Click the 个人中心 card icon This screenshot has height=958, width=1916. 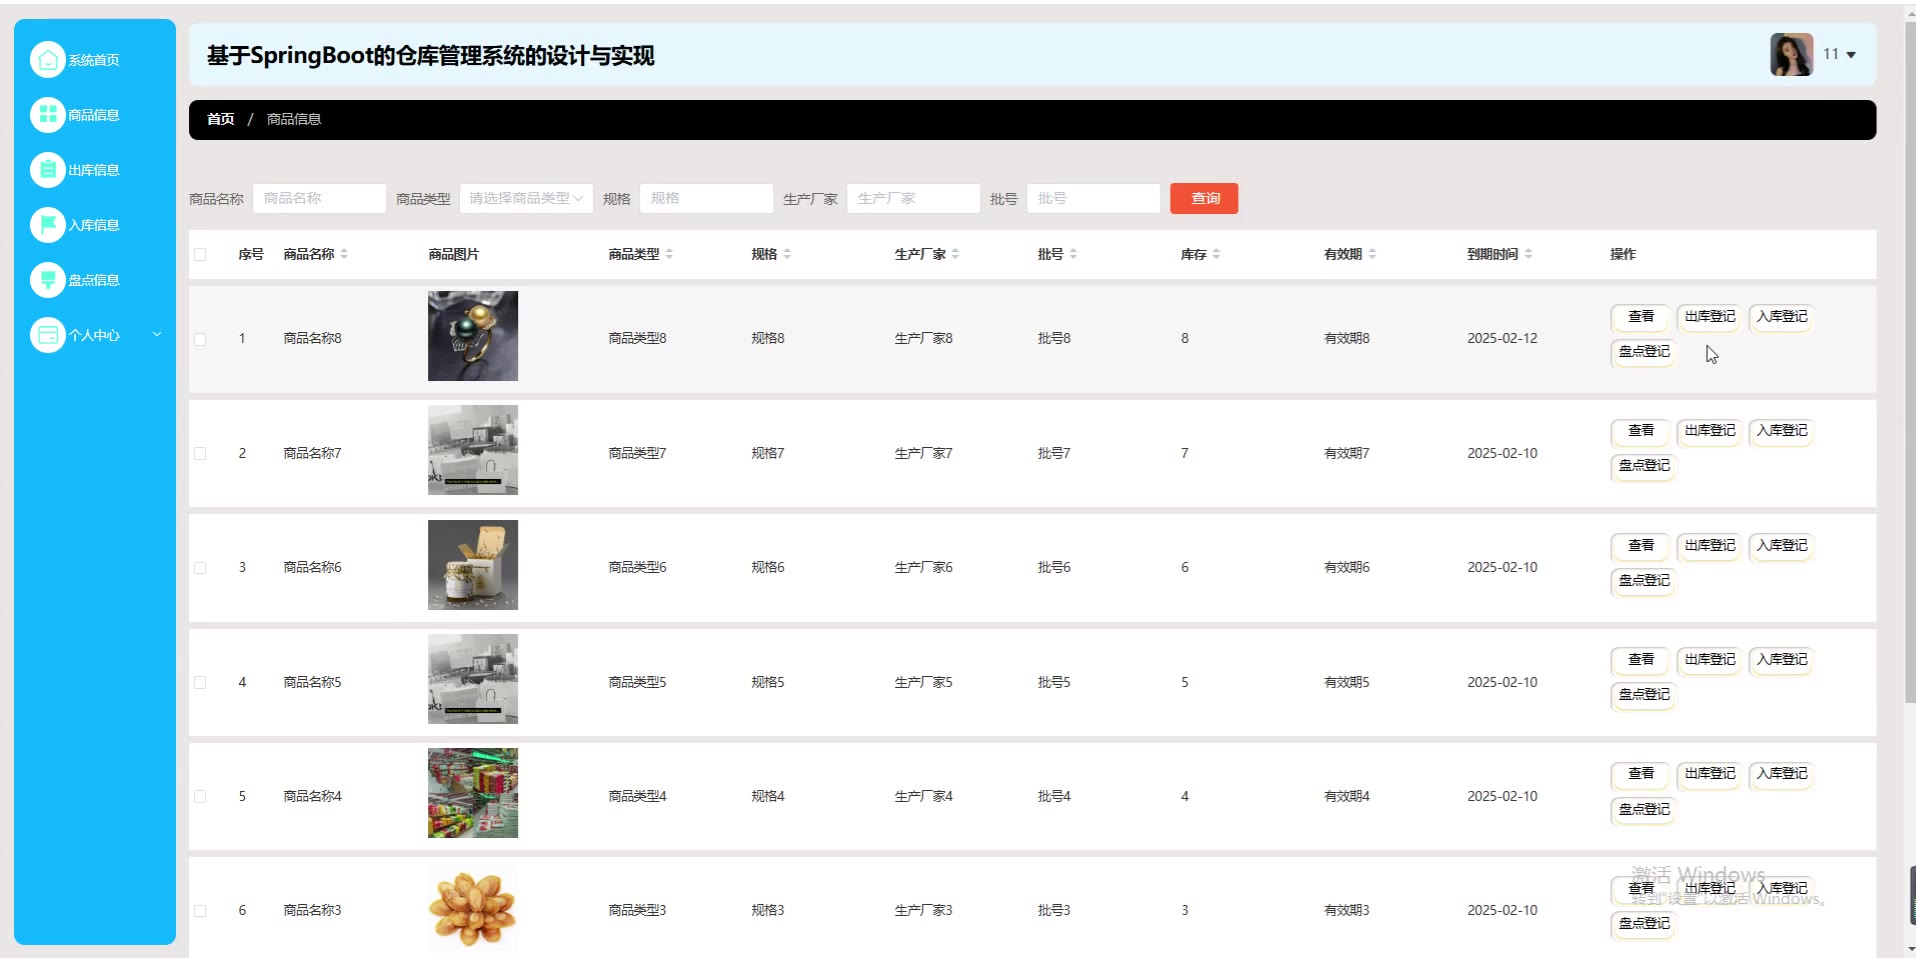tap(47, 335)
